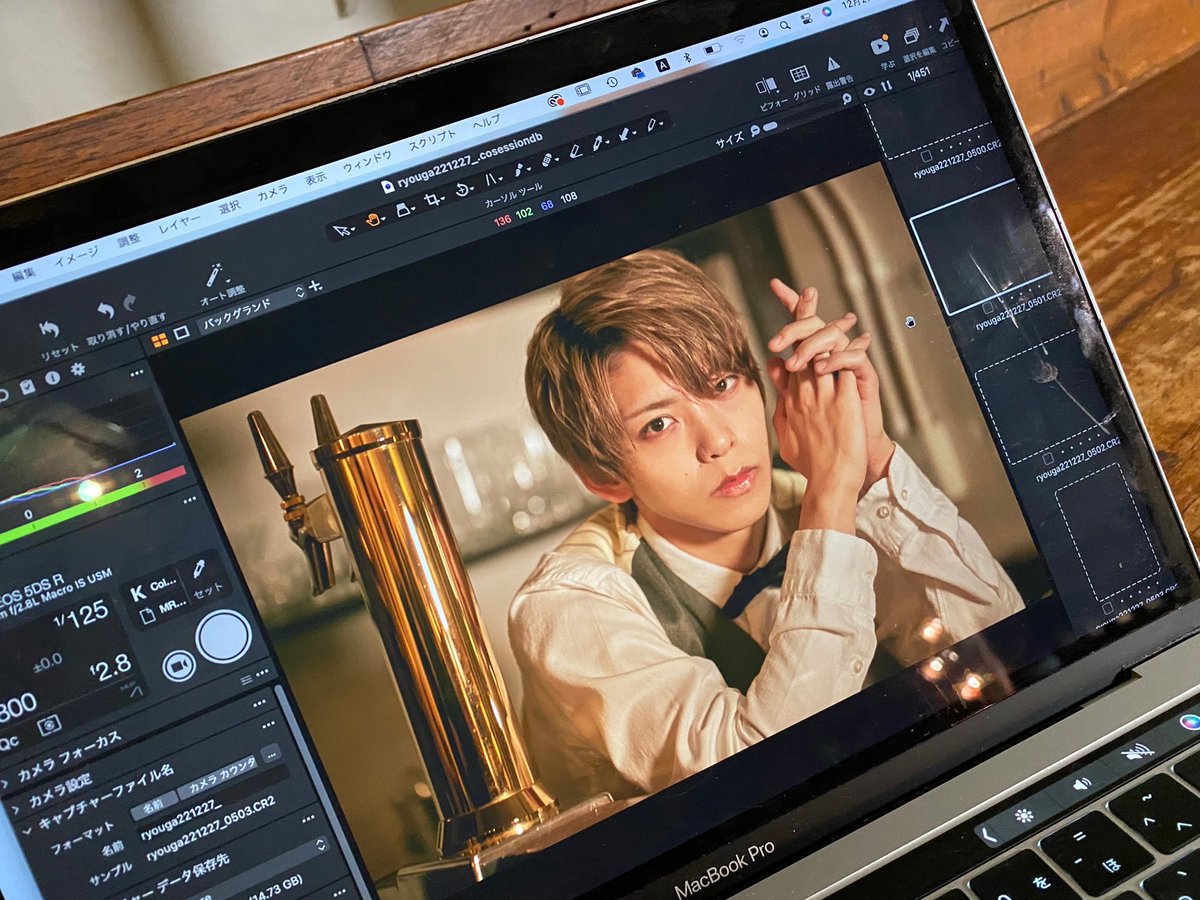Open the Adjustments (調整) menu
The width and height of the screenshot is (1200, 900).
129,240
